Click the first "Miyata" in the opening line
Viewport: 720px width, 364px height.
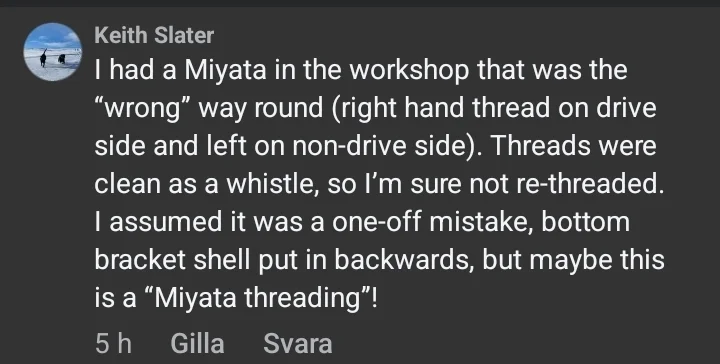tap(225, 71)
